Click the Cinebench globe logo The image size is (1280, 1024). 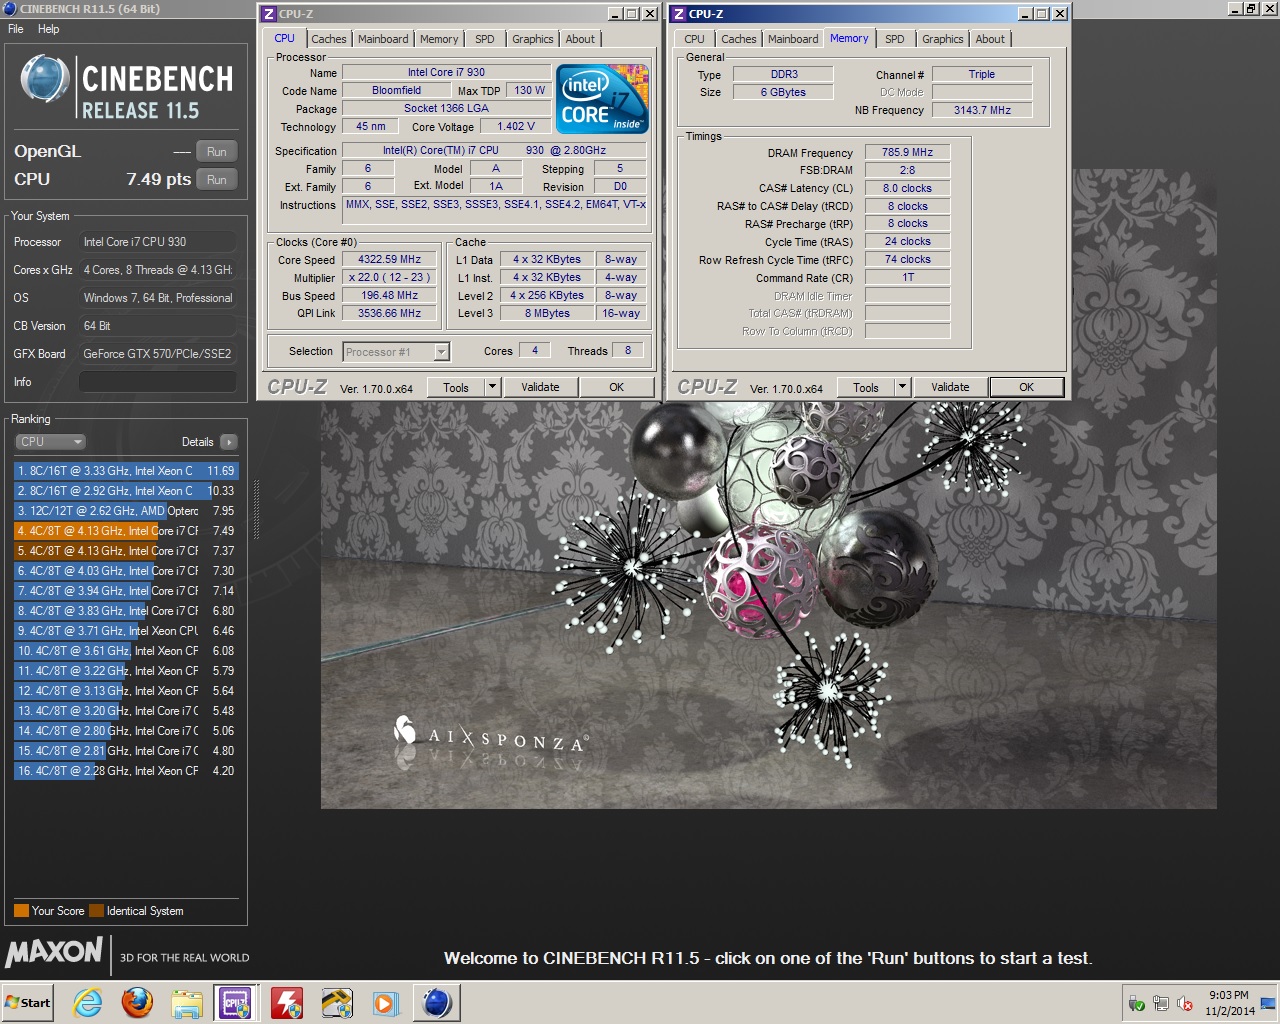[x=44, y=81]
